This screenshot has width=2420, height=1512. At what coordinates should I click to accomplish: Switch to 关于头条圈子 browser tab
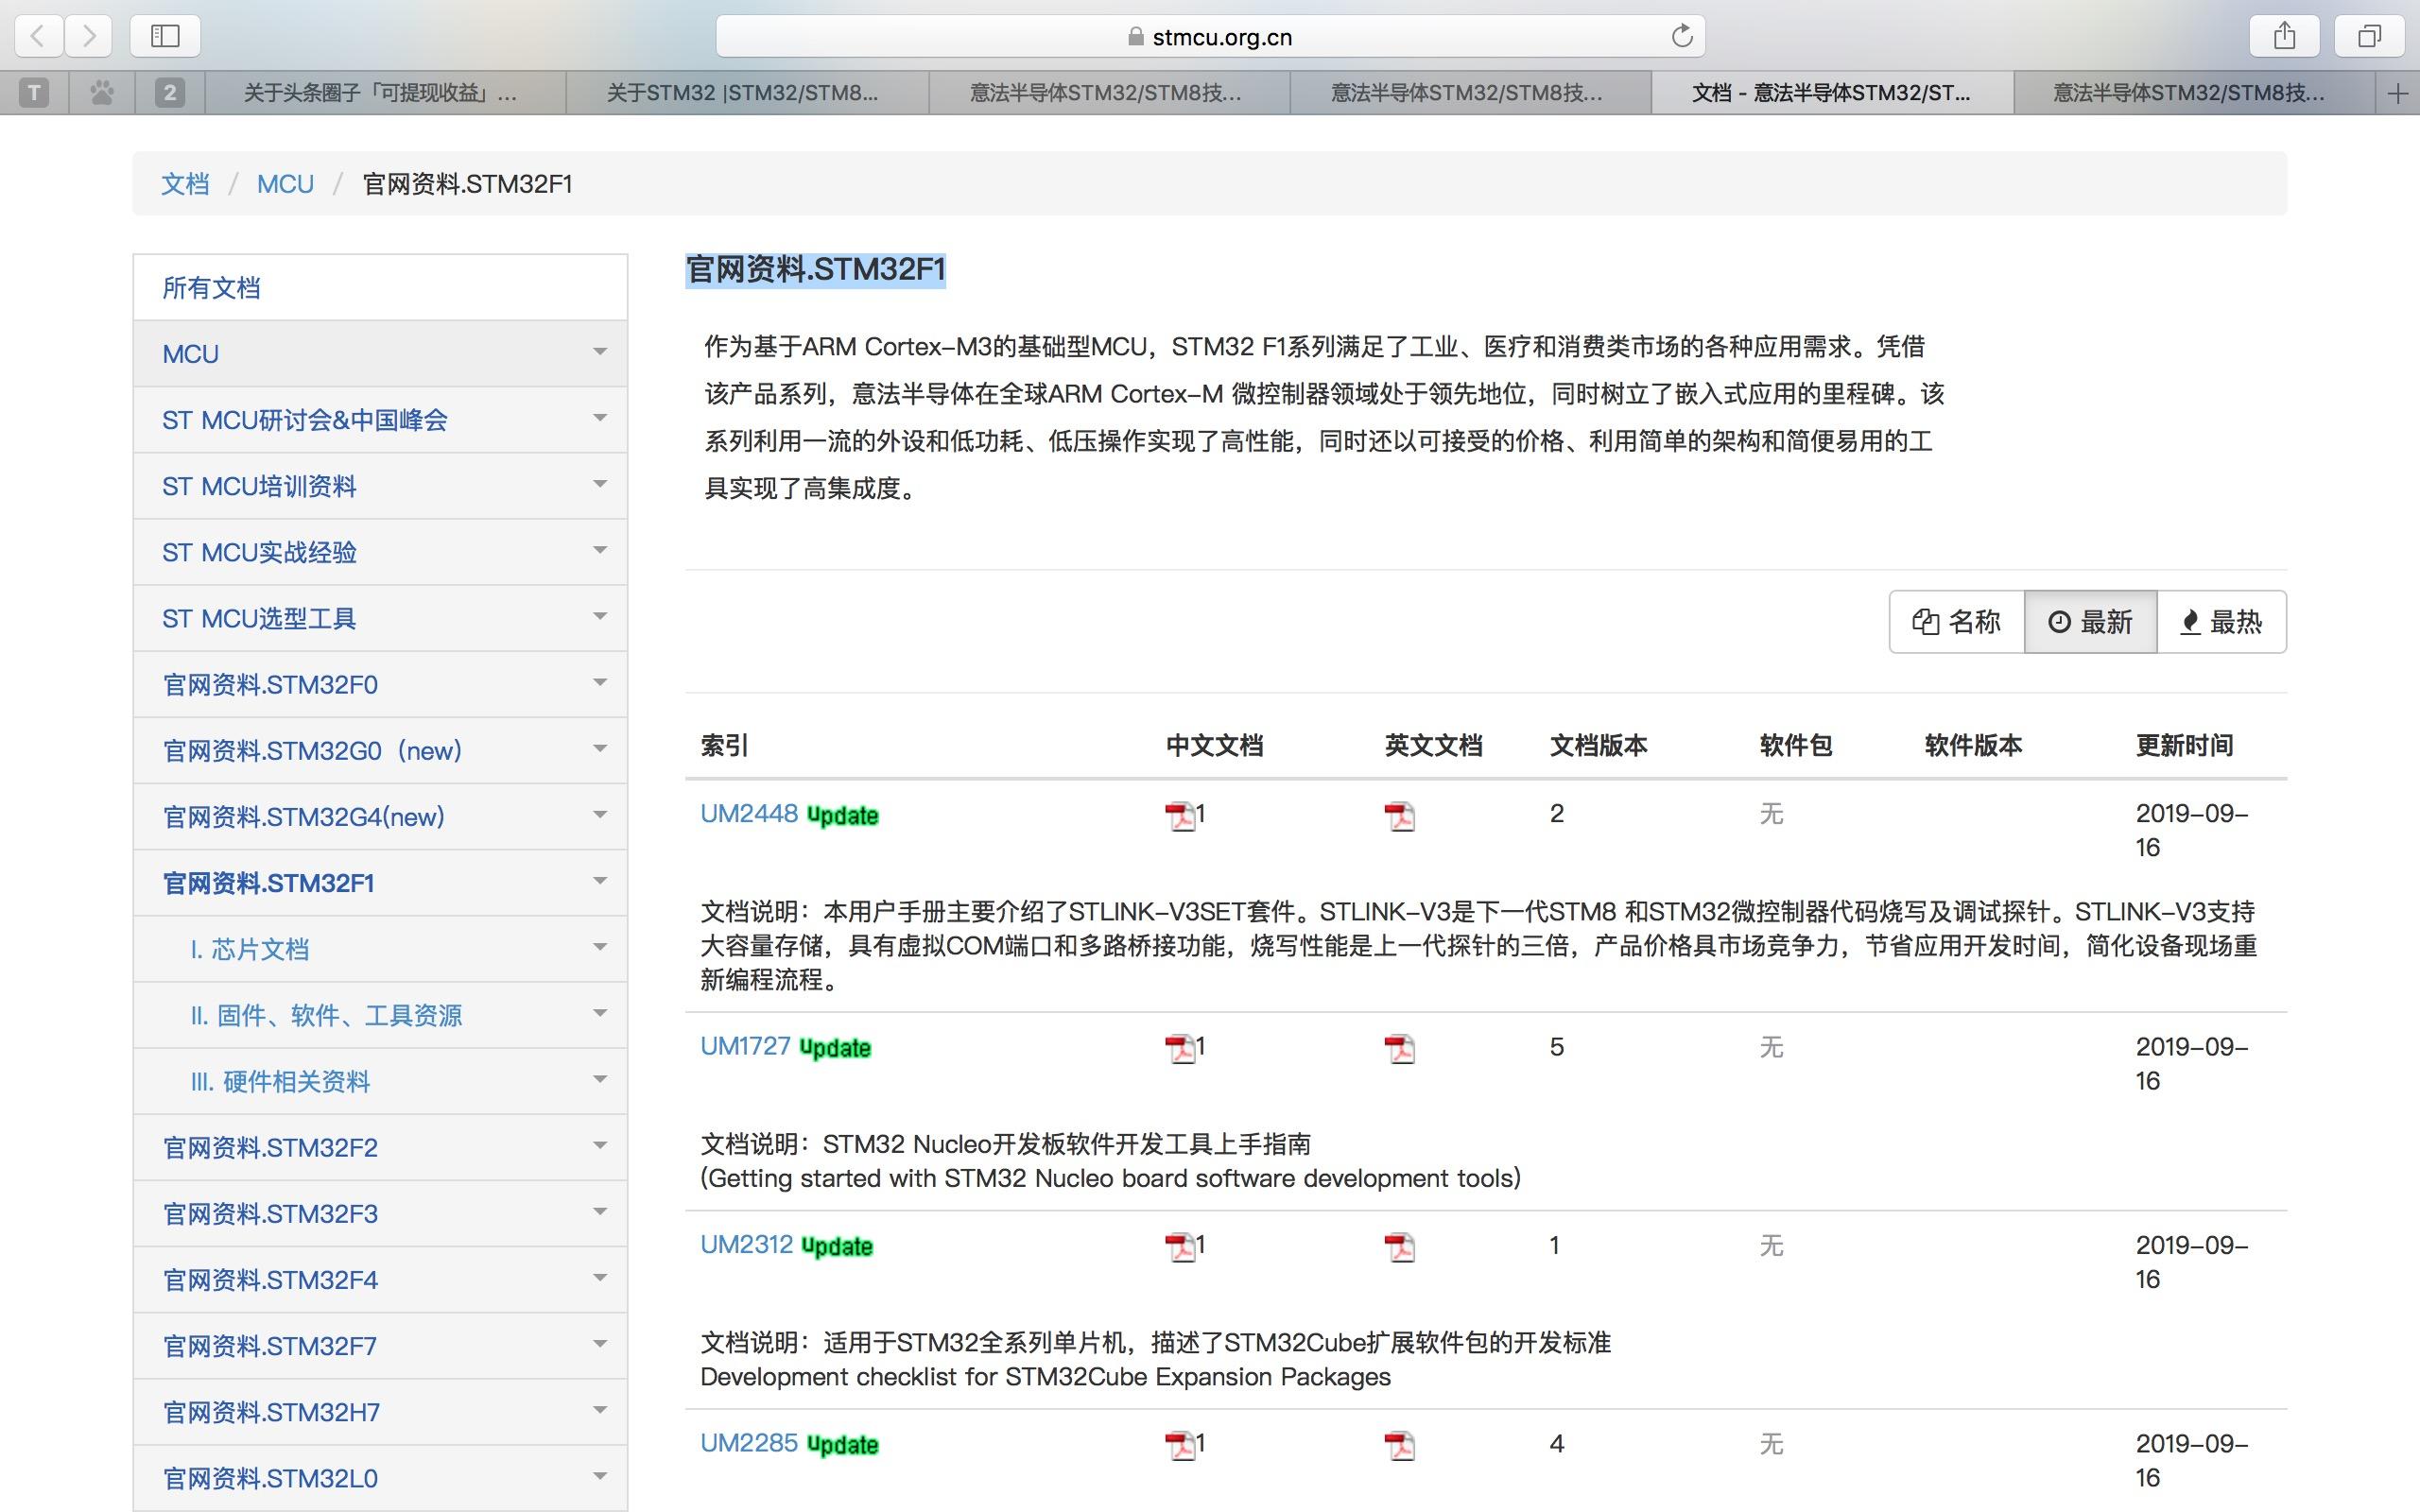point(380,94)
